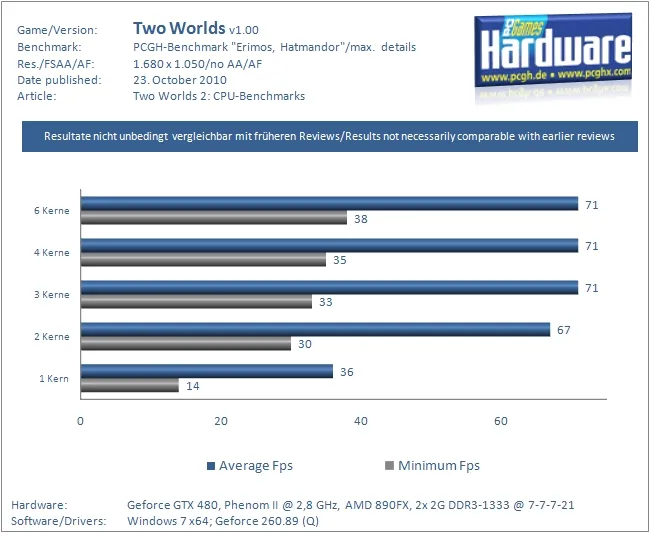The image size is (650, 533).
Task: Click the 2 Kerne average fps blue bar
Action: [x=315, y=329]
